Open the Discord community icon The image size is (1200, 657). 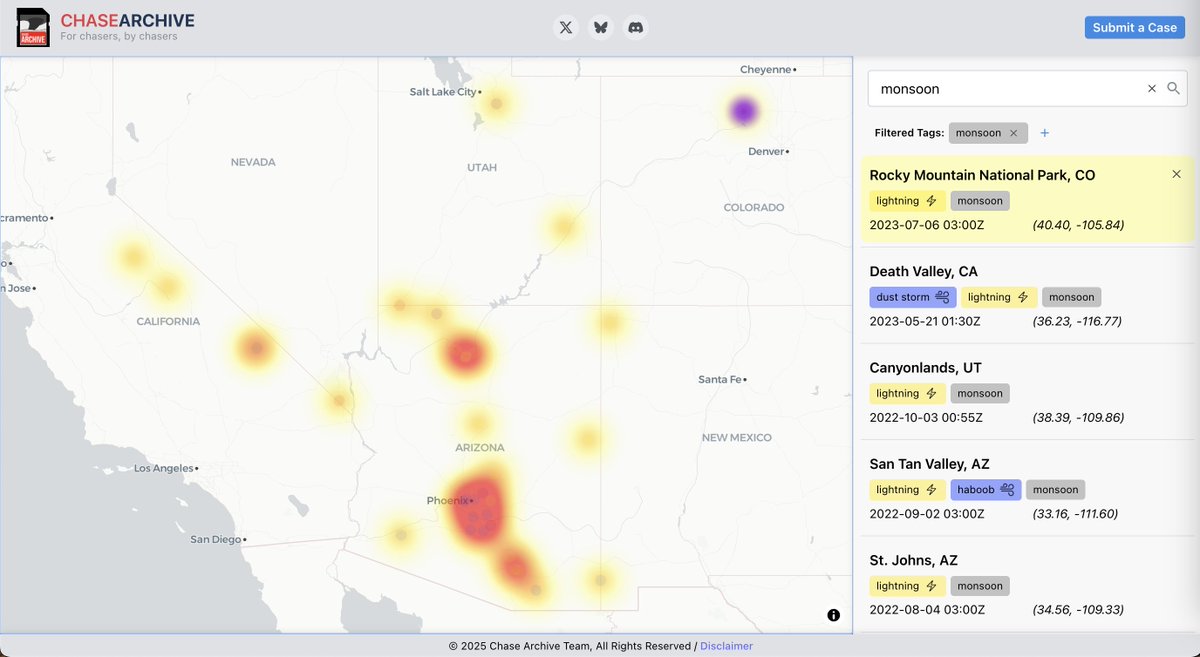[x=635, y=27]
